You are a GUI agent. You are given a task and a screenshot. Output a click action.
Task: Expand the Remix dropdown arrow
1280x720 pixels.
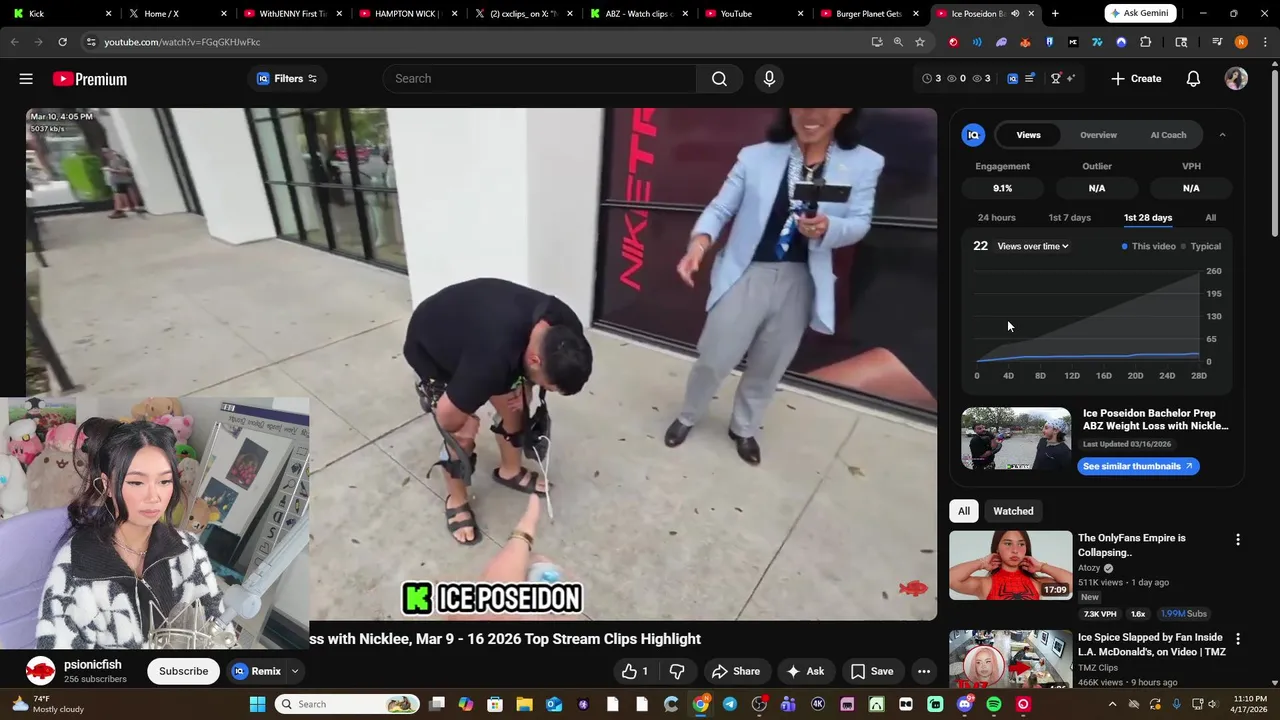point(295,671)
